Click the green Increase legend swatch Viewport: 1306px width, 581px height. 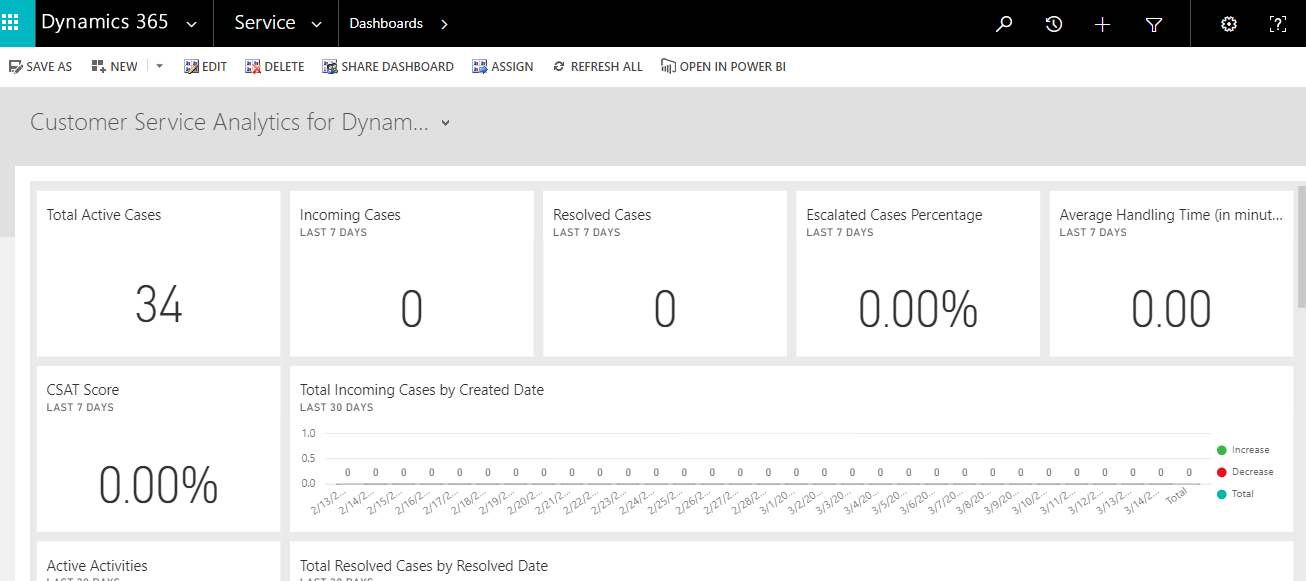(x=1222, y=450)
